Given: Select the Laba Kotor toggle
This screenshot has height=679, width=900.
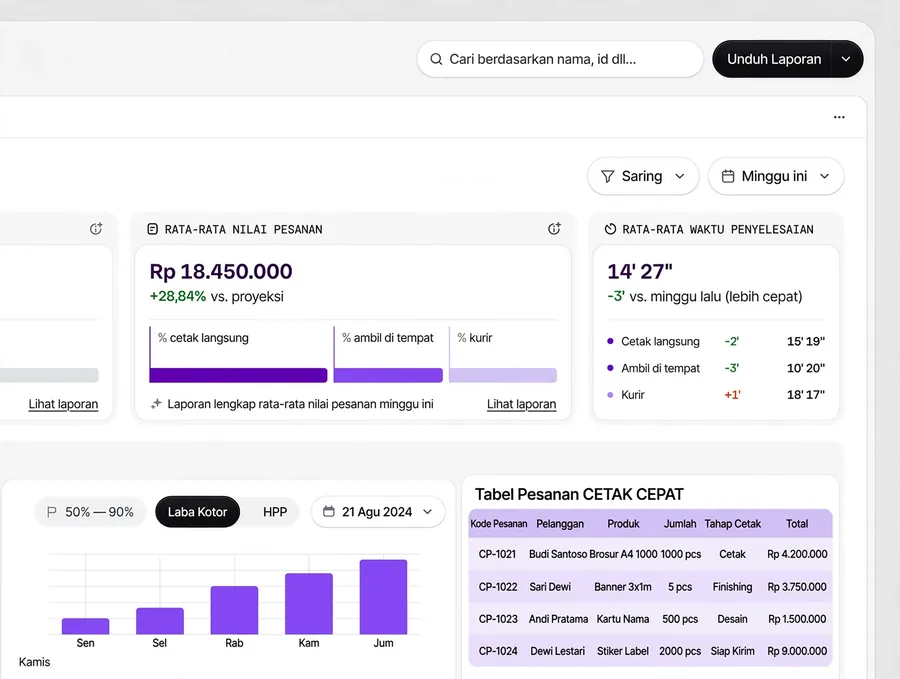Looking at the screenshot, I should pyautogui.click(x=197, y=511).
